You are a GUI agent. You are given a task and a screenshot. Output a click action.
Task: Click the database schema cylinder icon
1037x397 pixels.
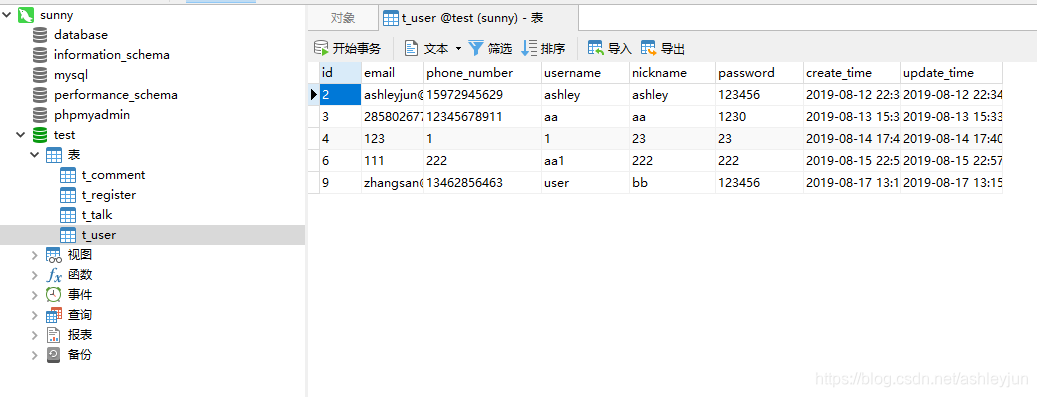click(40, 34)
